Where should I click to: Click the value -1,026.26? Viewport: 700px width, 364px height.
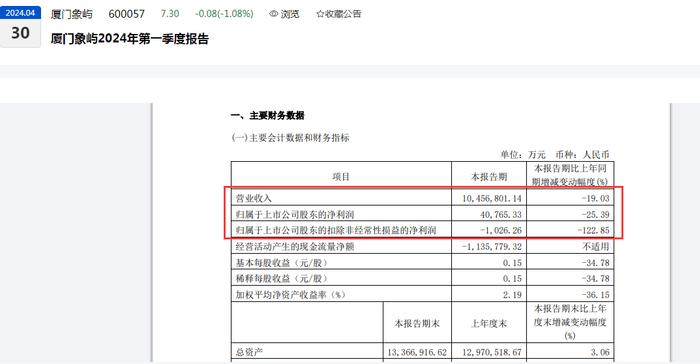501,230
